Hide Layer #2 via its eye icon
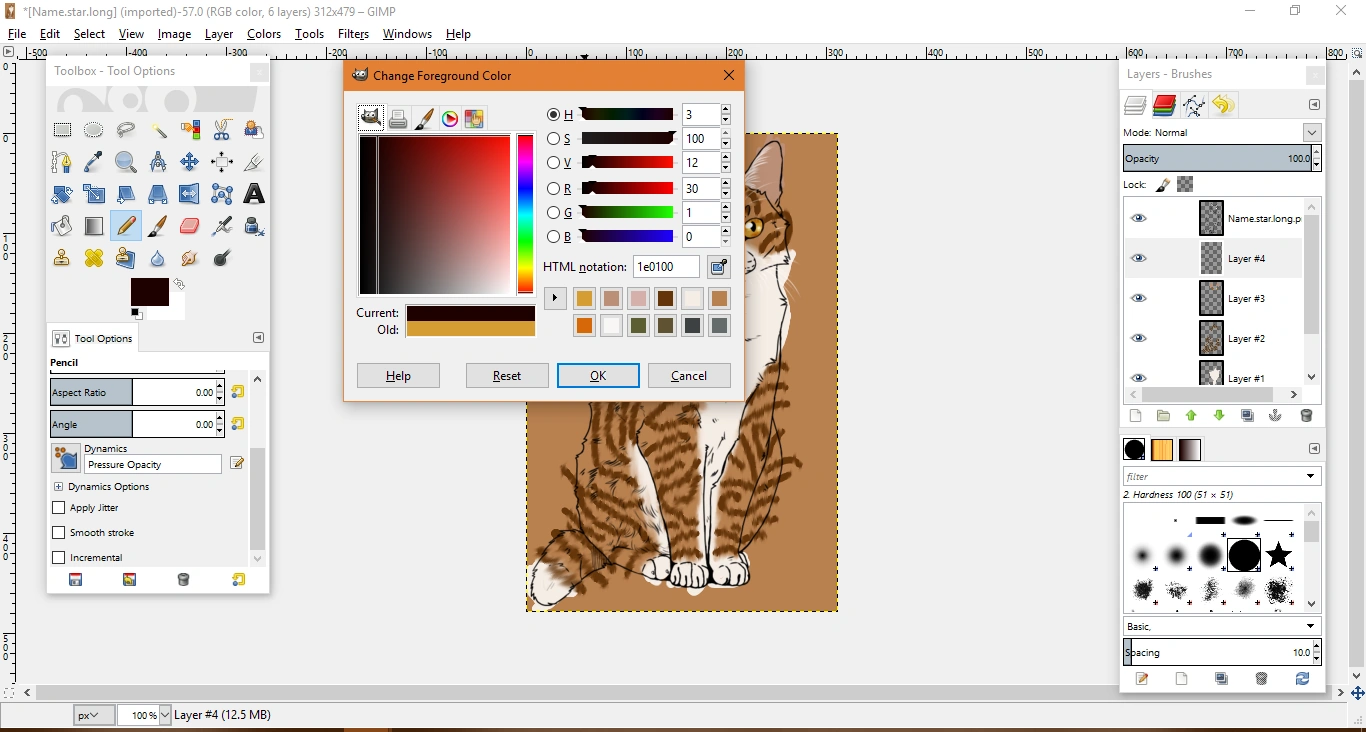The width and height of the screenshot is (1366, 732). [x=1139, y=338]
